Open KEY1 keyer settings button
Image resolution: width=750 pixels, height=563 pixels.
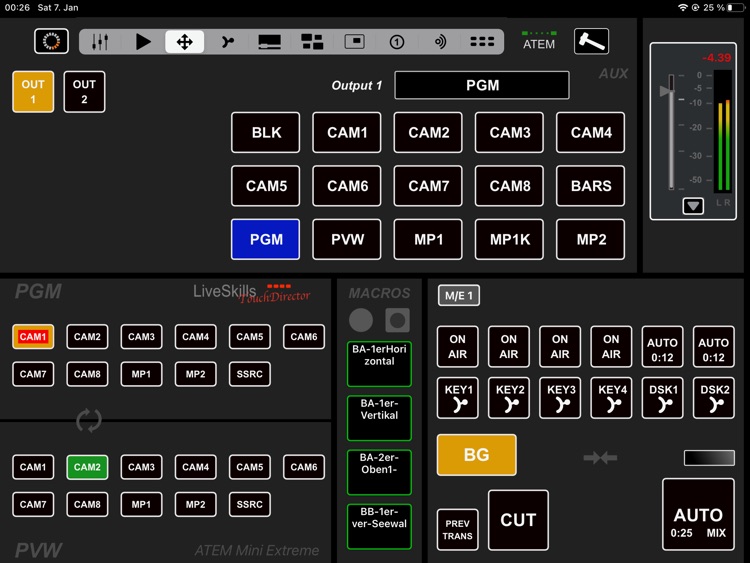click(x=458, y=398)
